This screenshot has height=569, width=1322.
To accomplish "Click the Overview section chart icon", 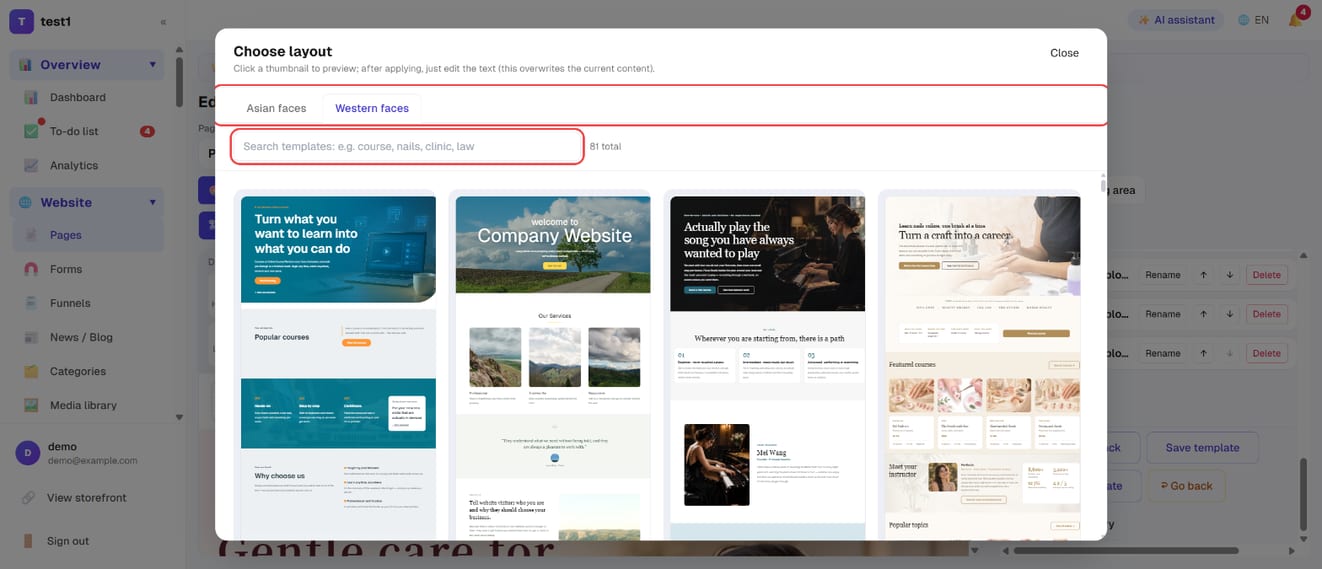I will [25, 65].
